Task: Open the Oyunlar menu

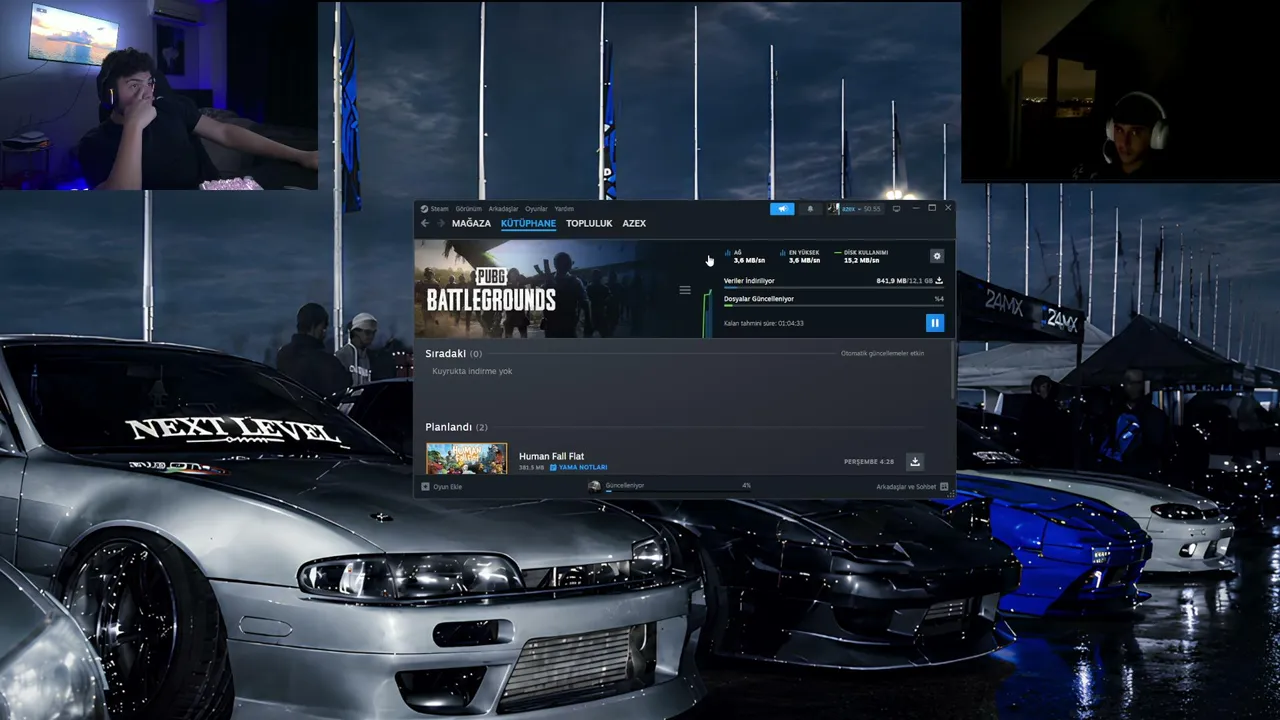Action: (536, 209)
